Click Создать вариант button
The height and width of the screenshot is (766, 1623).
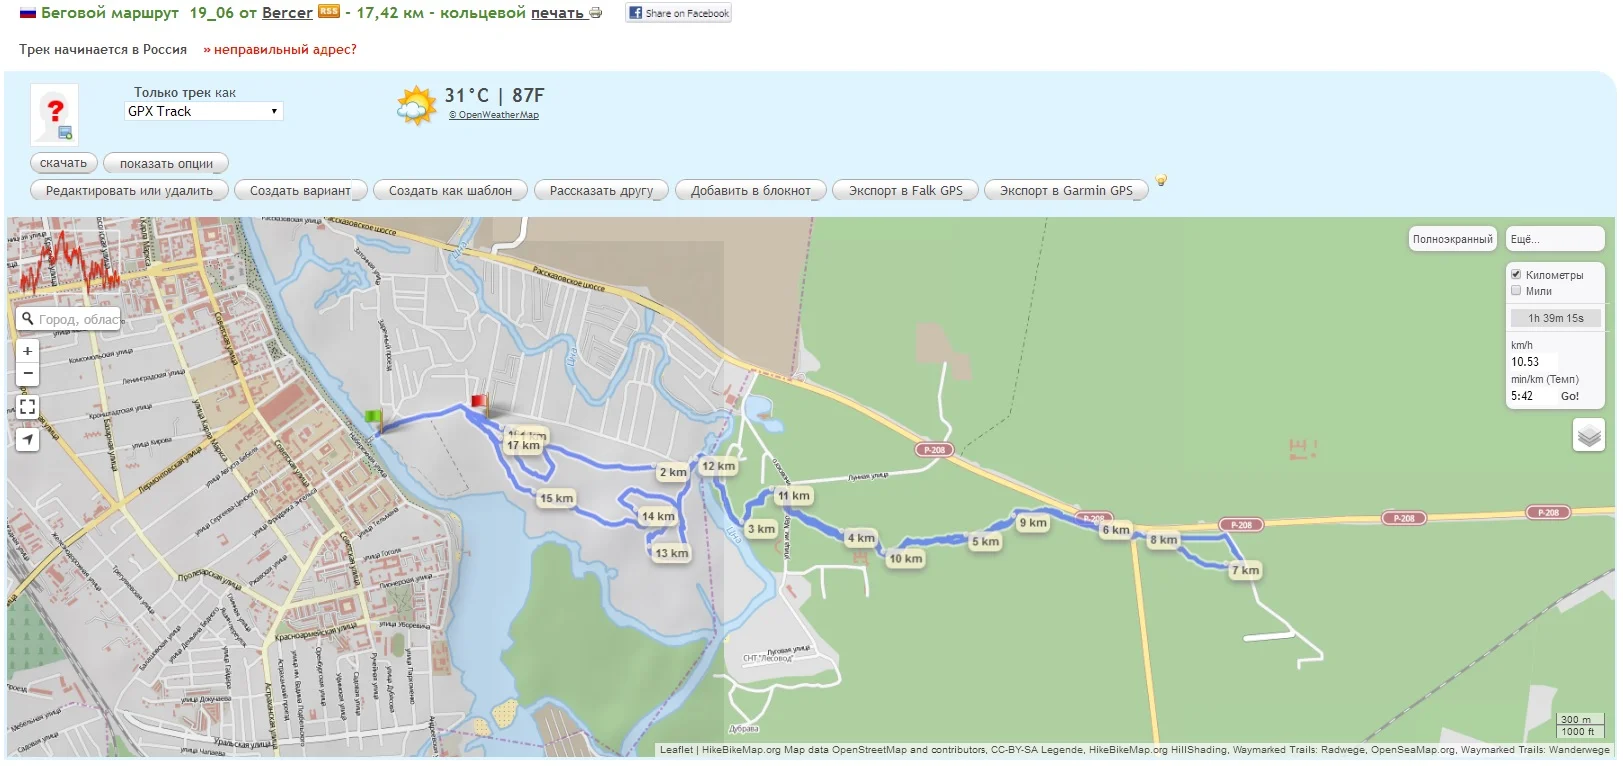[300, 190]
